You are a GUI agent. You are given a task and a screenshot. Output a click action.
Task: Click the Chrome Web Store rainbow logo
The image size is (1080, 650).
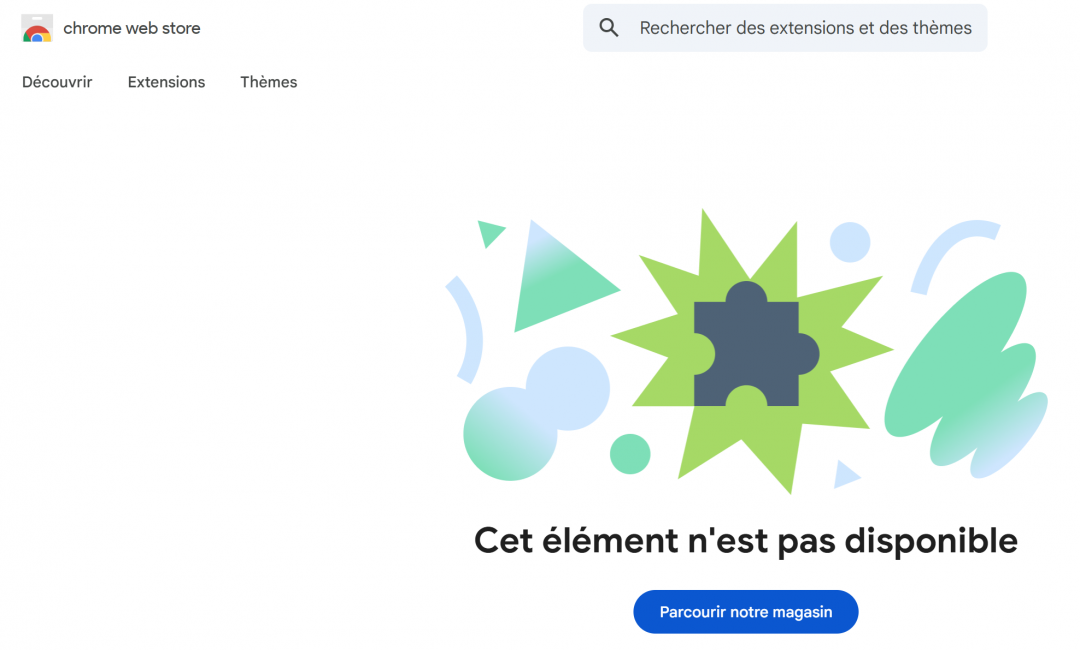point(37,28)
